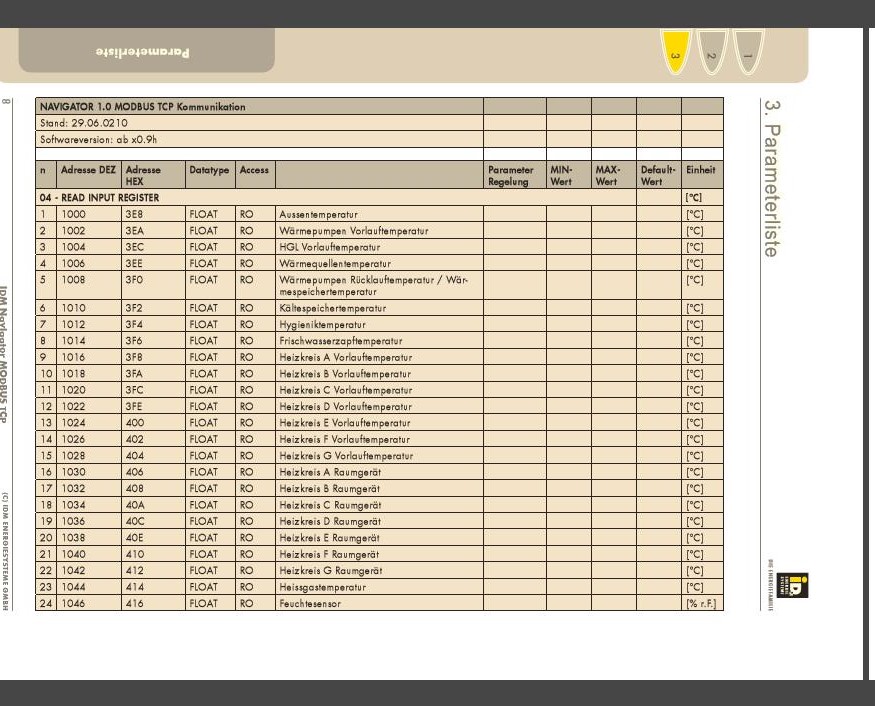Click 'Heizkreis C Vorlauftemperatur' cell
Viewport: 875px width, 706px height.
[x=379, y=390]
